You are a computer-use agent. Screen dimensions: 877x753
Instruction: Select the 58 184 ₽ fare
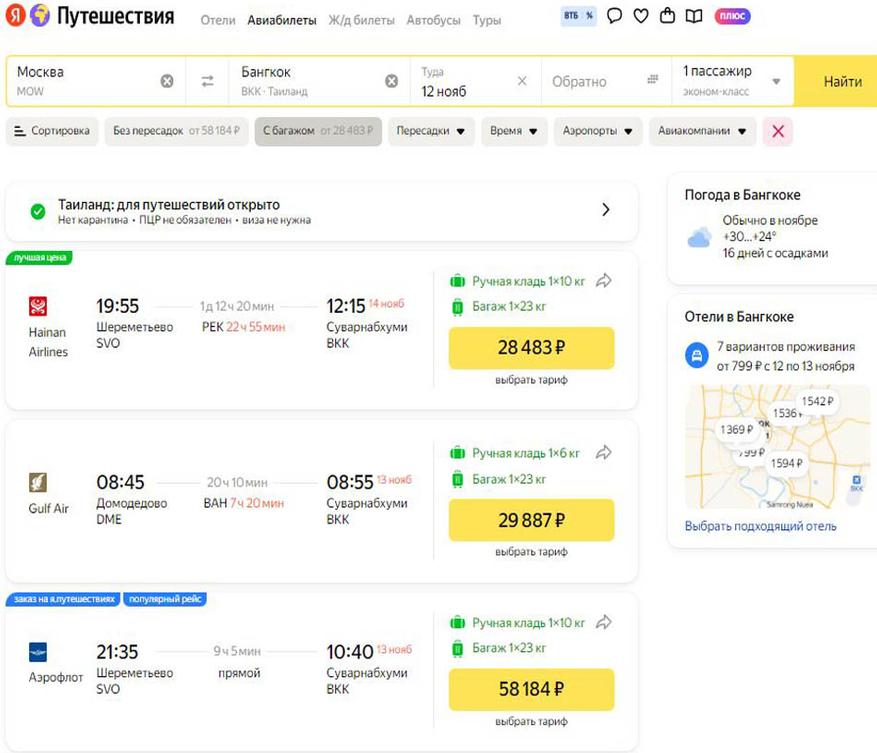pyautogui.click(x=531, y=689)
